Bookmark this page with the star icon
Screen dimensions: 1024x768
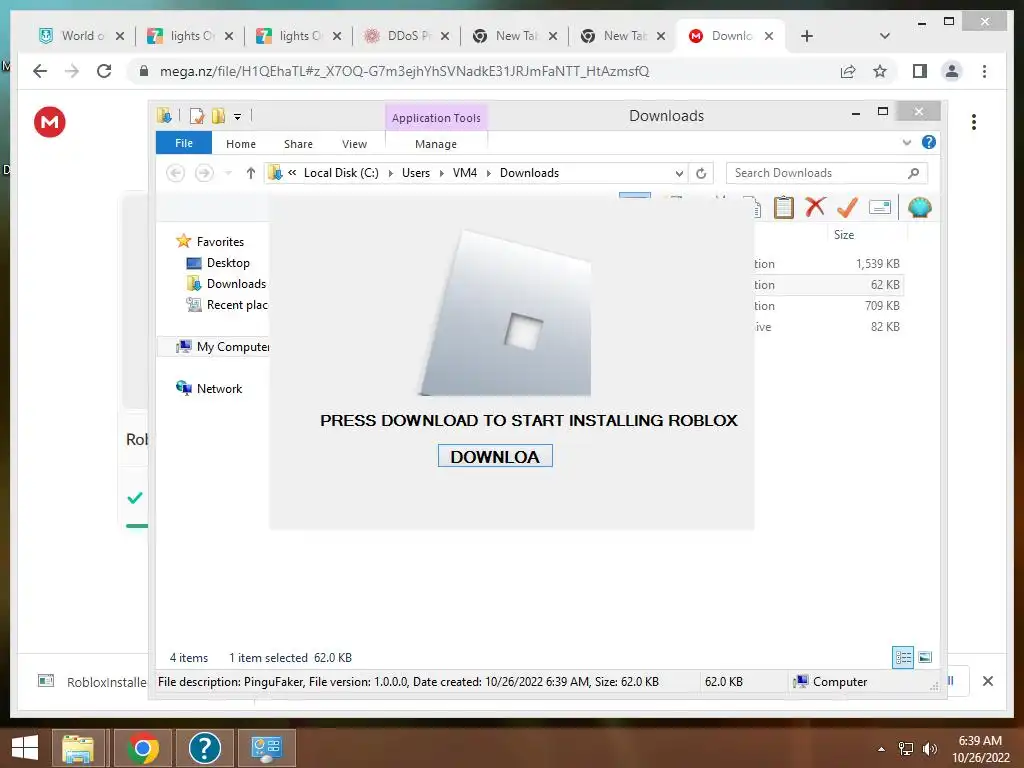click(880, 71)
